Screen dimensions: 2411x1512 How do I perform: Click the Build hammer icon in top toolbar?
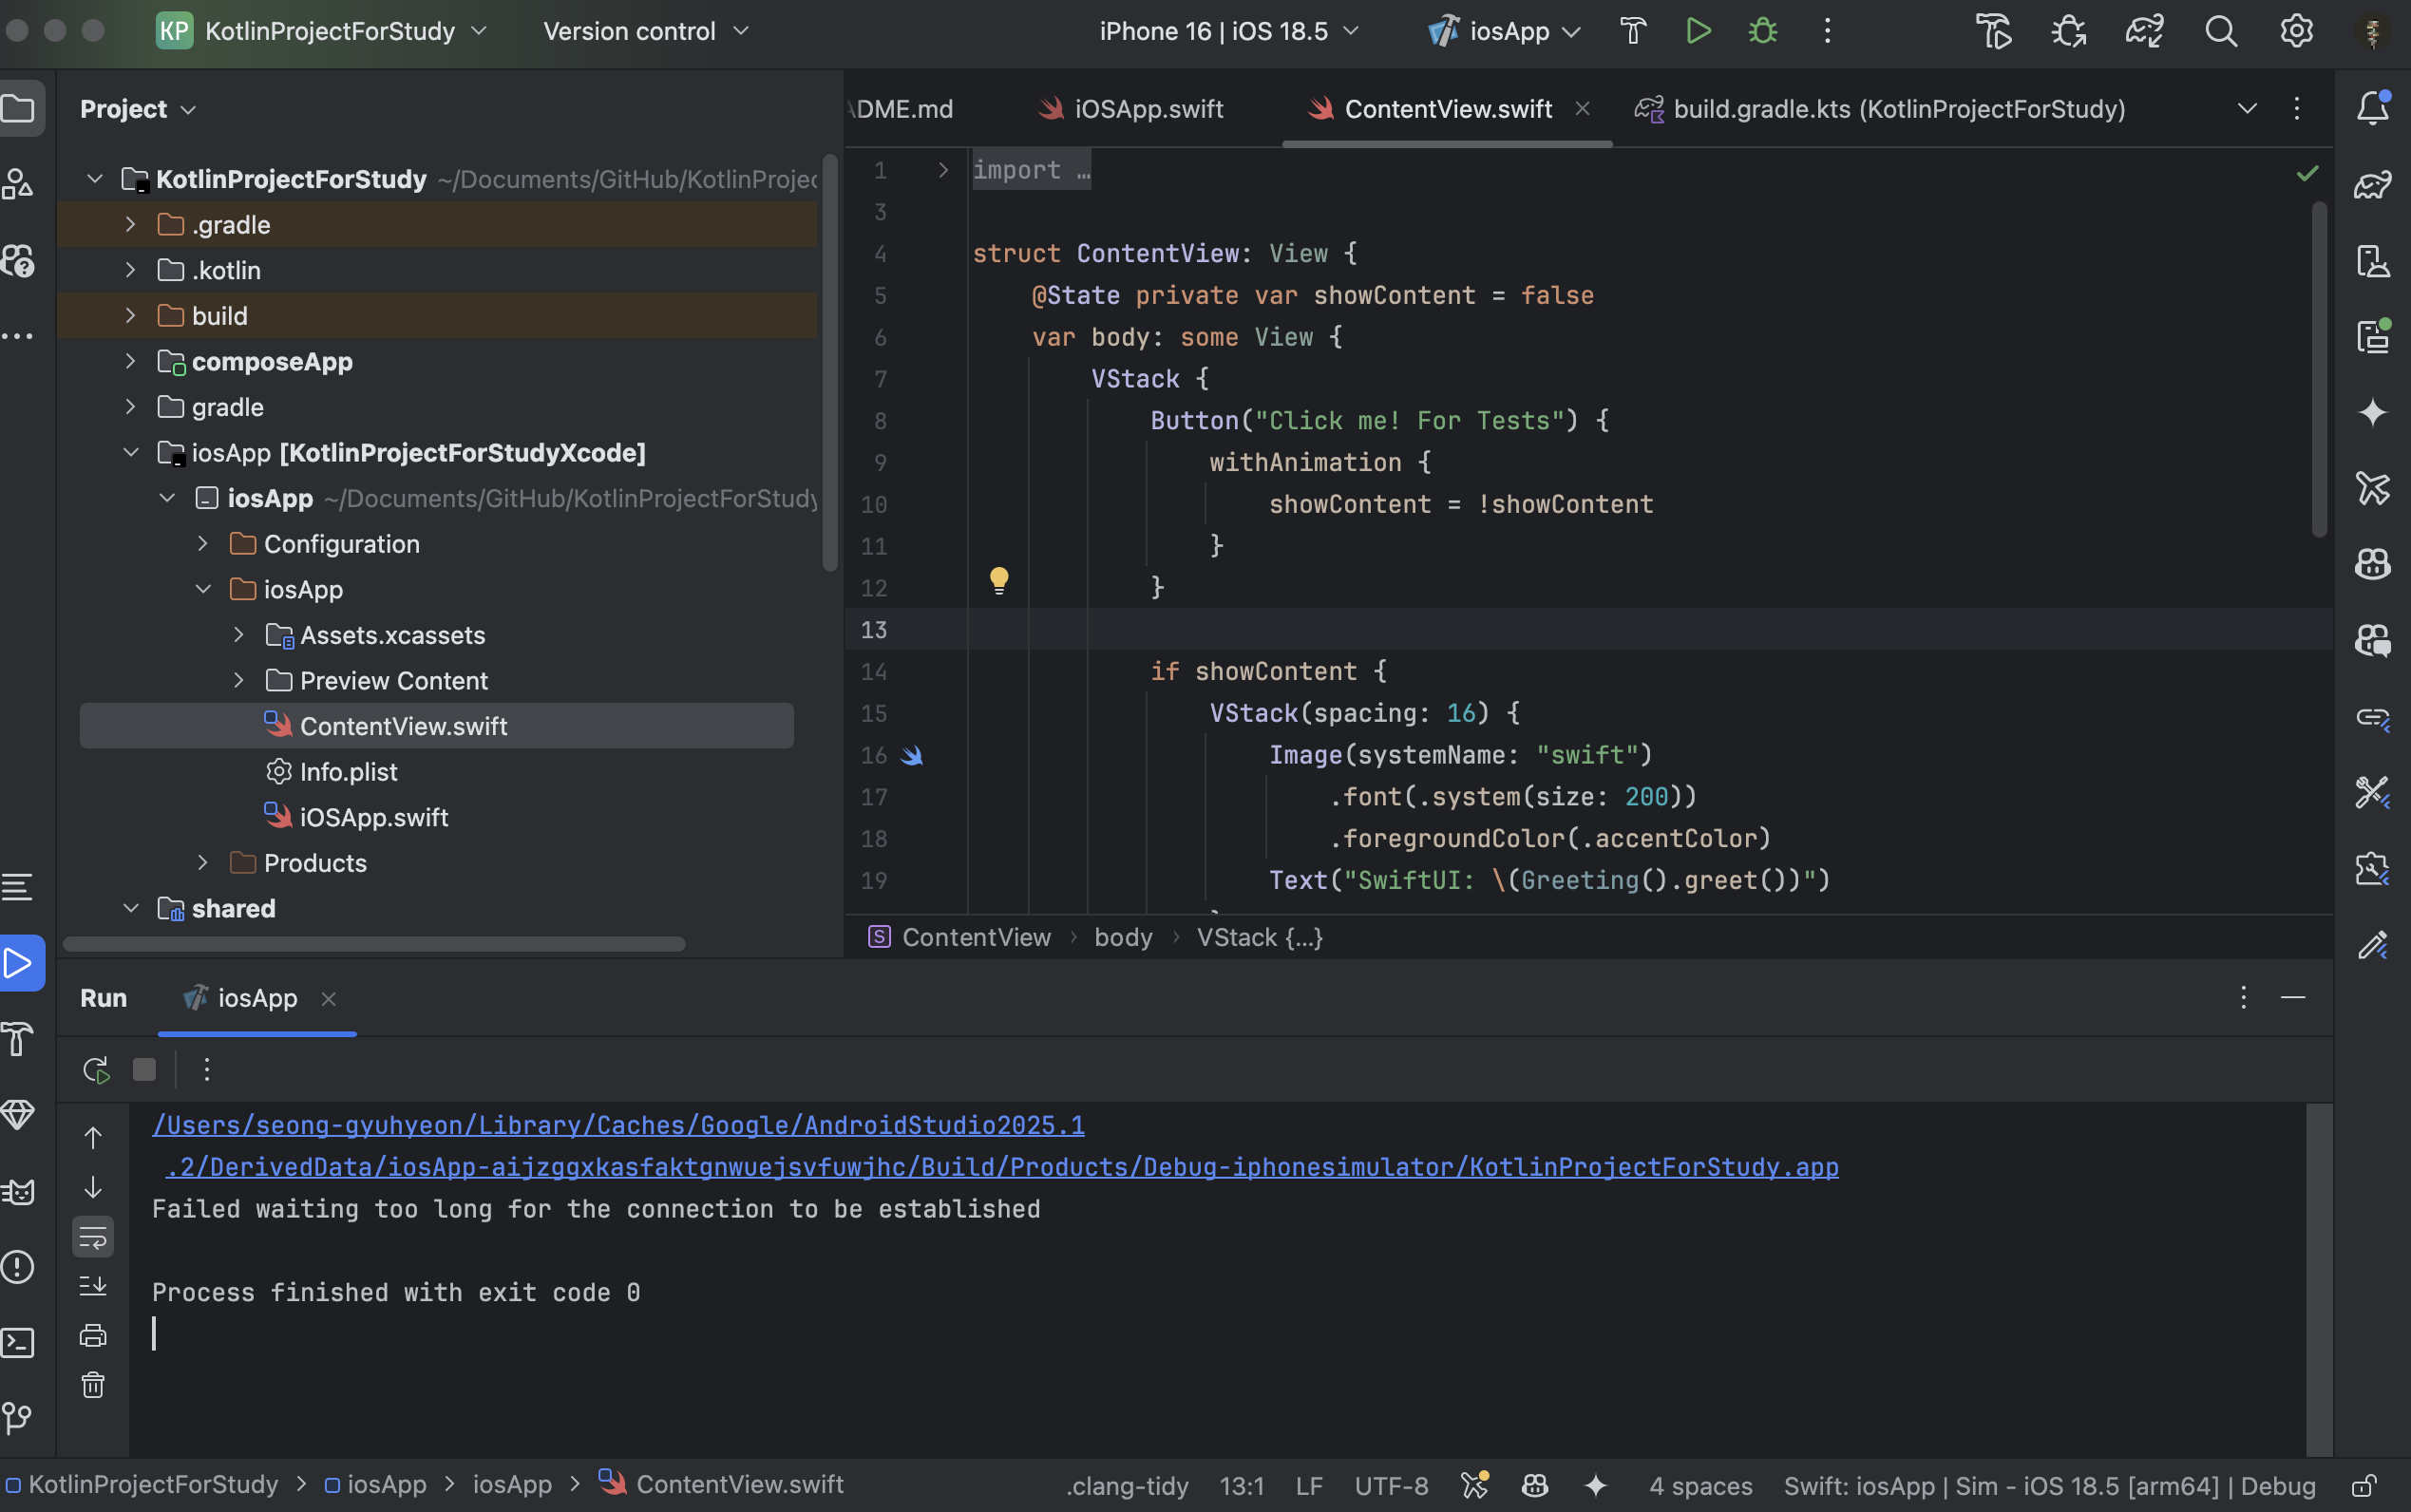[1633, 31]
